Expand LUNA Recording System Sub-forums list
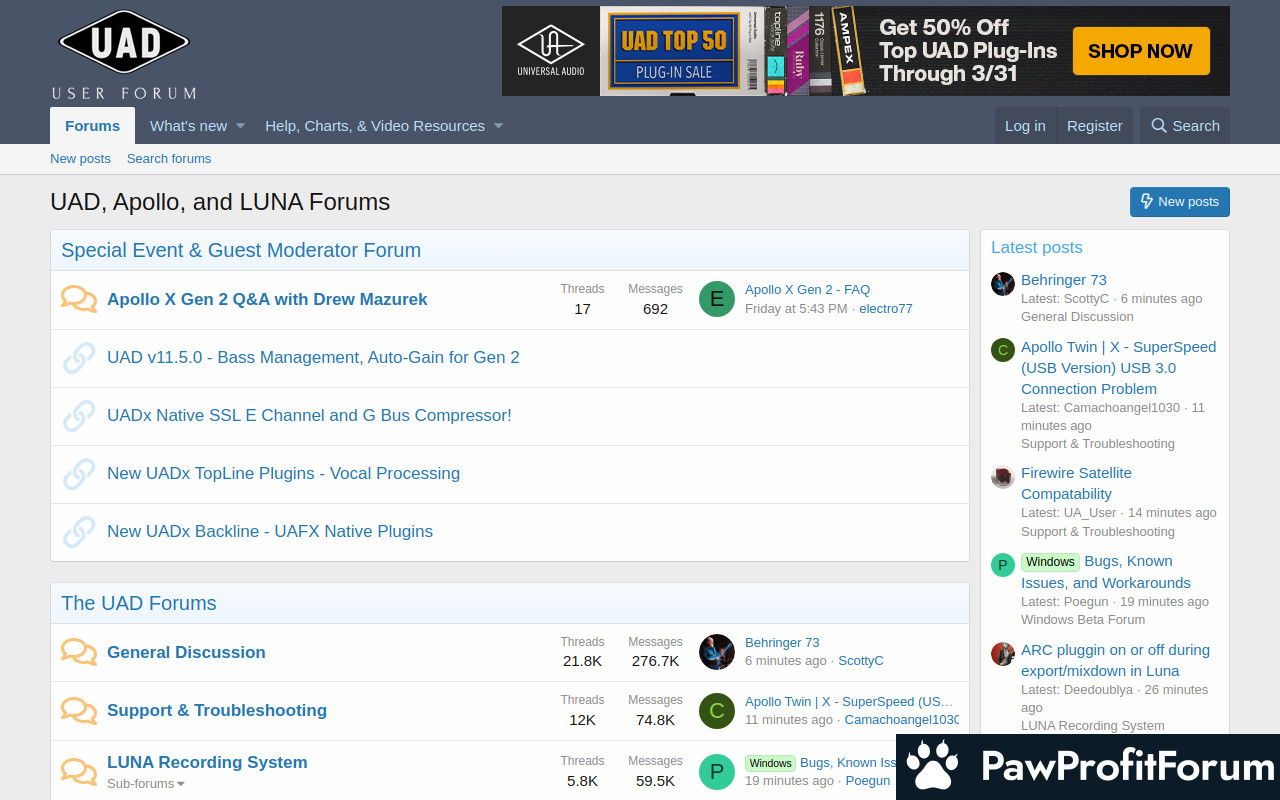The width and height of the screenshot is (1280, 800). (146, 784)
